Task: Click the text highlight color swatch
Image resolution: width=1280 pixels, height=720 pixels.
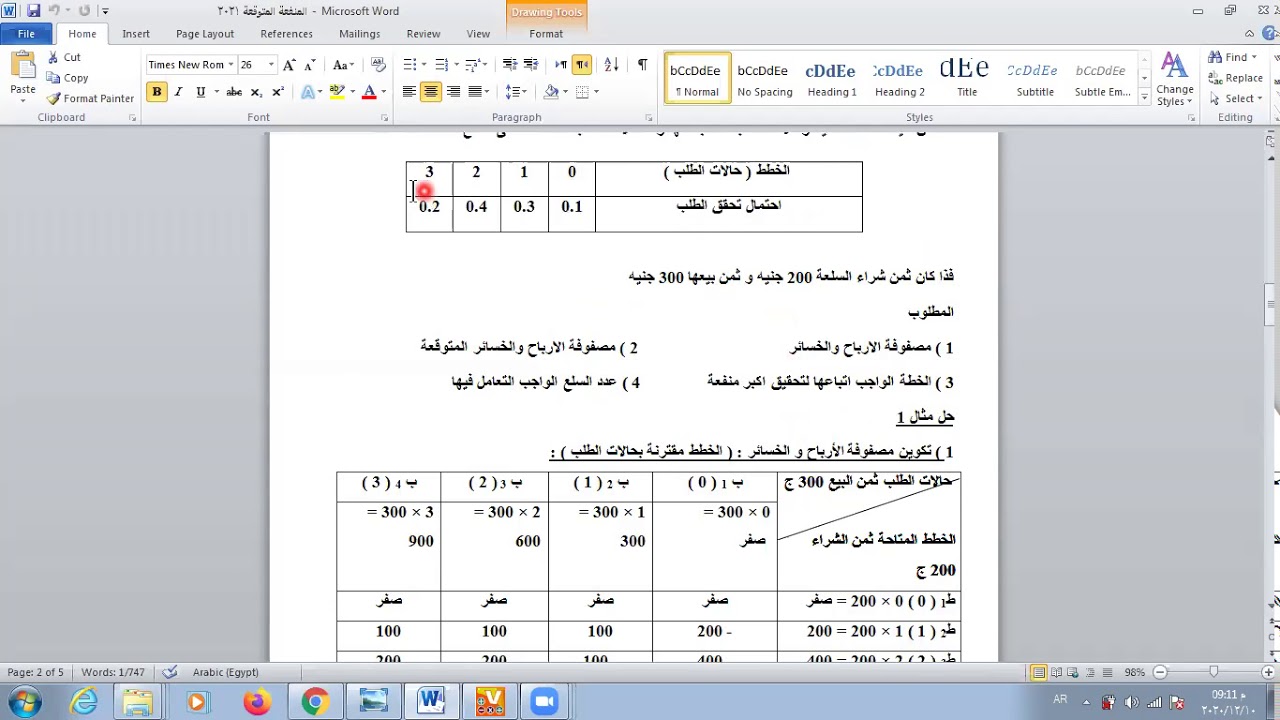Action: click(x=338, y=92)
